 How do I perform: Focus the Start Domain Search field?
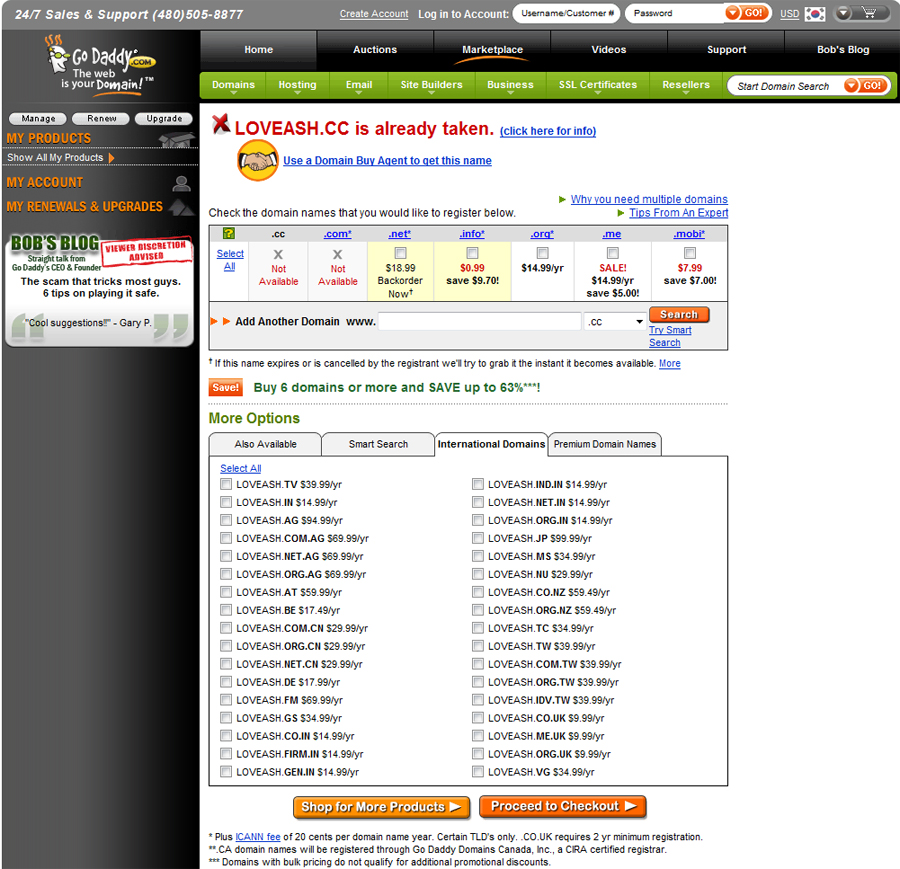(786, 86)
